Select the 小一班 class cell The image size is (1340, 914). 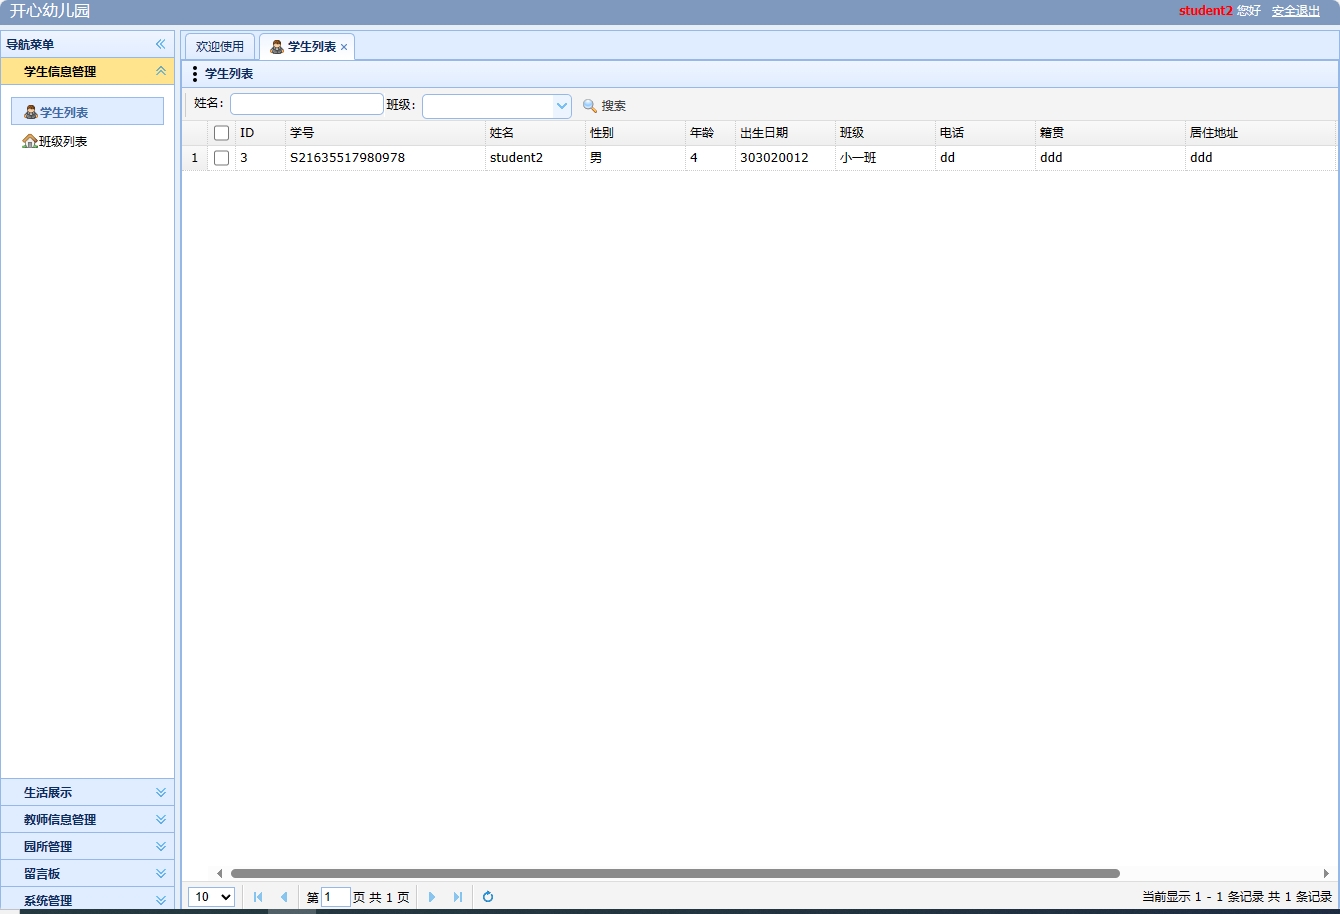pyautogui.click(x=885, y=158)
